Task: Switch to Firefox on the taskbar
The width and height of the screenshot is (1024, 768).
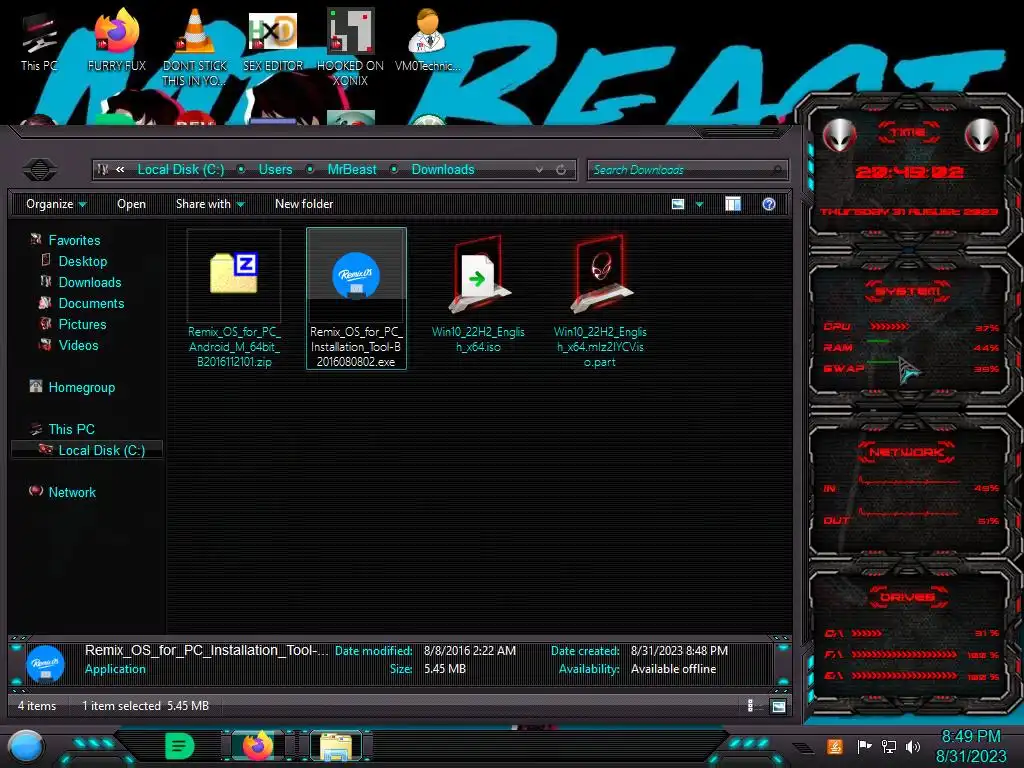Action: 257,746
